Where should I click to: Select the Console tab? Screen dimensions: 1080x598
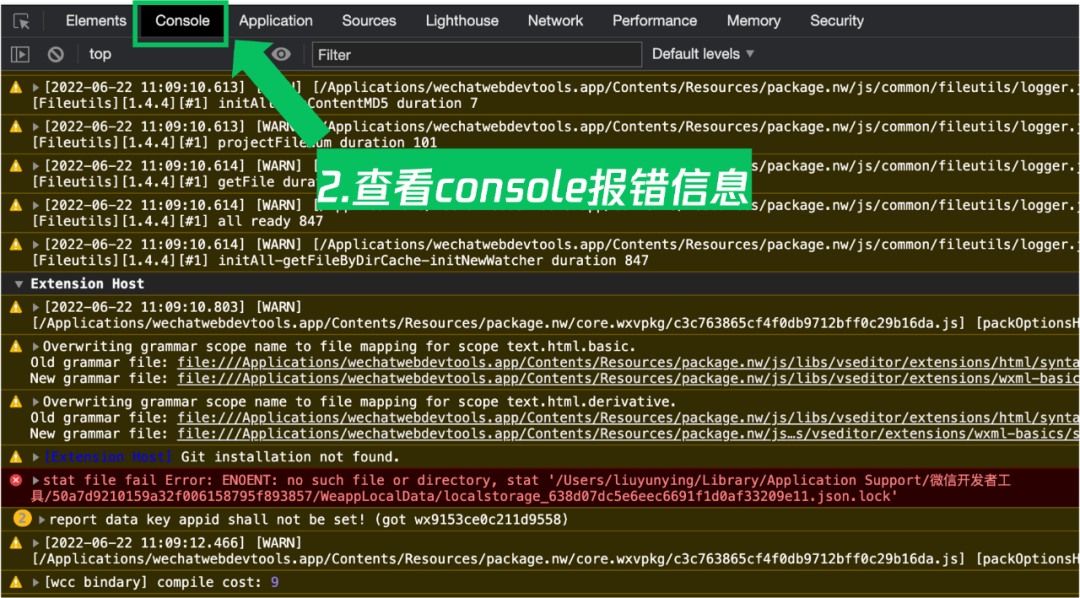click(182, 21)
